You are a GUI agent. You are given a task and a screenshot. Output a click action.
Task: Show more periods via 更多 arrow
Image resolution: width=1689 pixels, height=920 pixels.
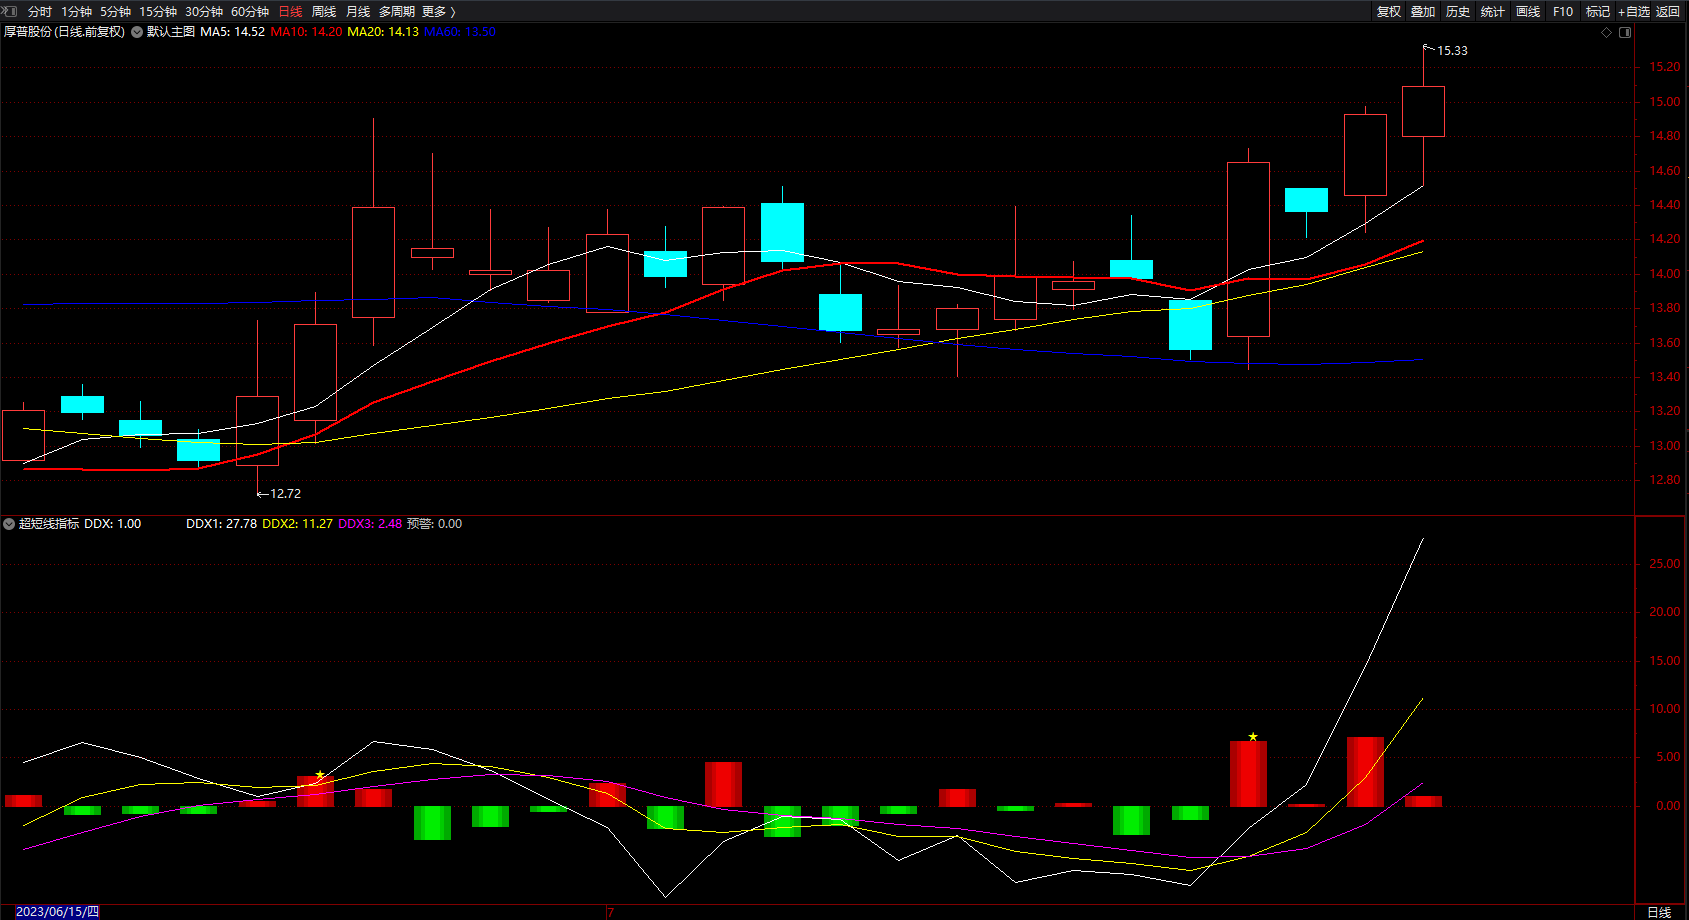[x=439, y=12]
